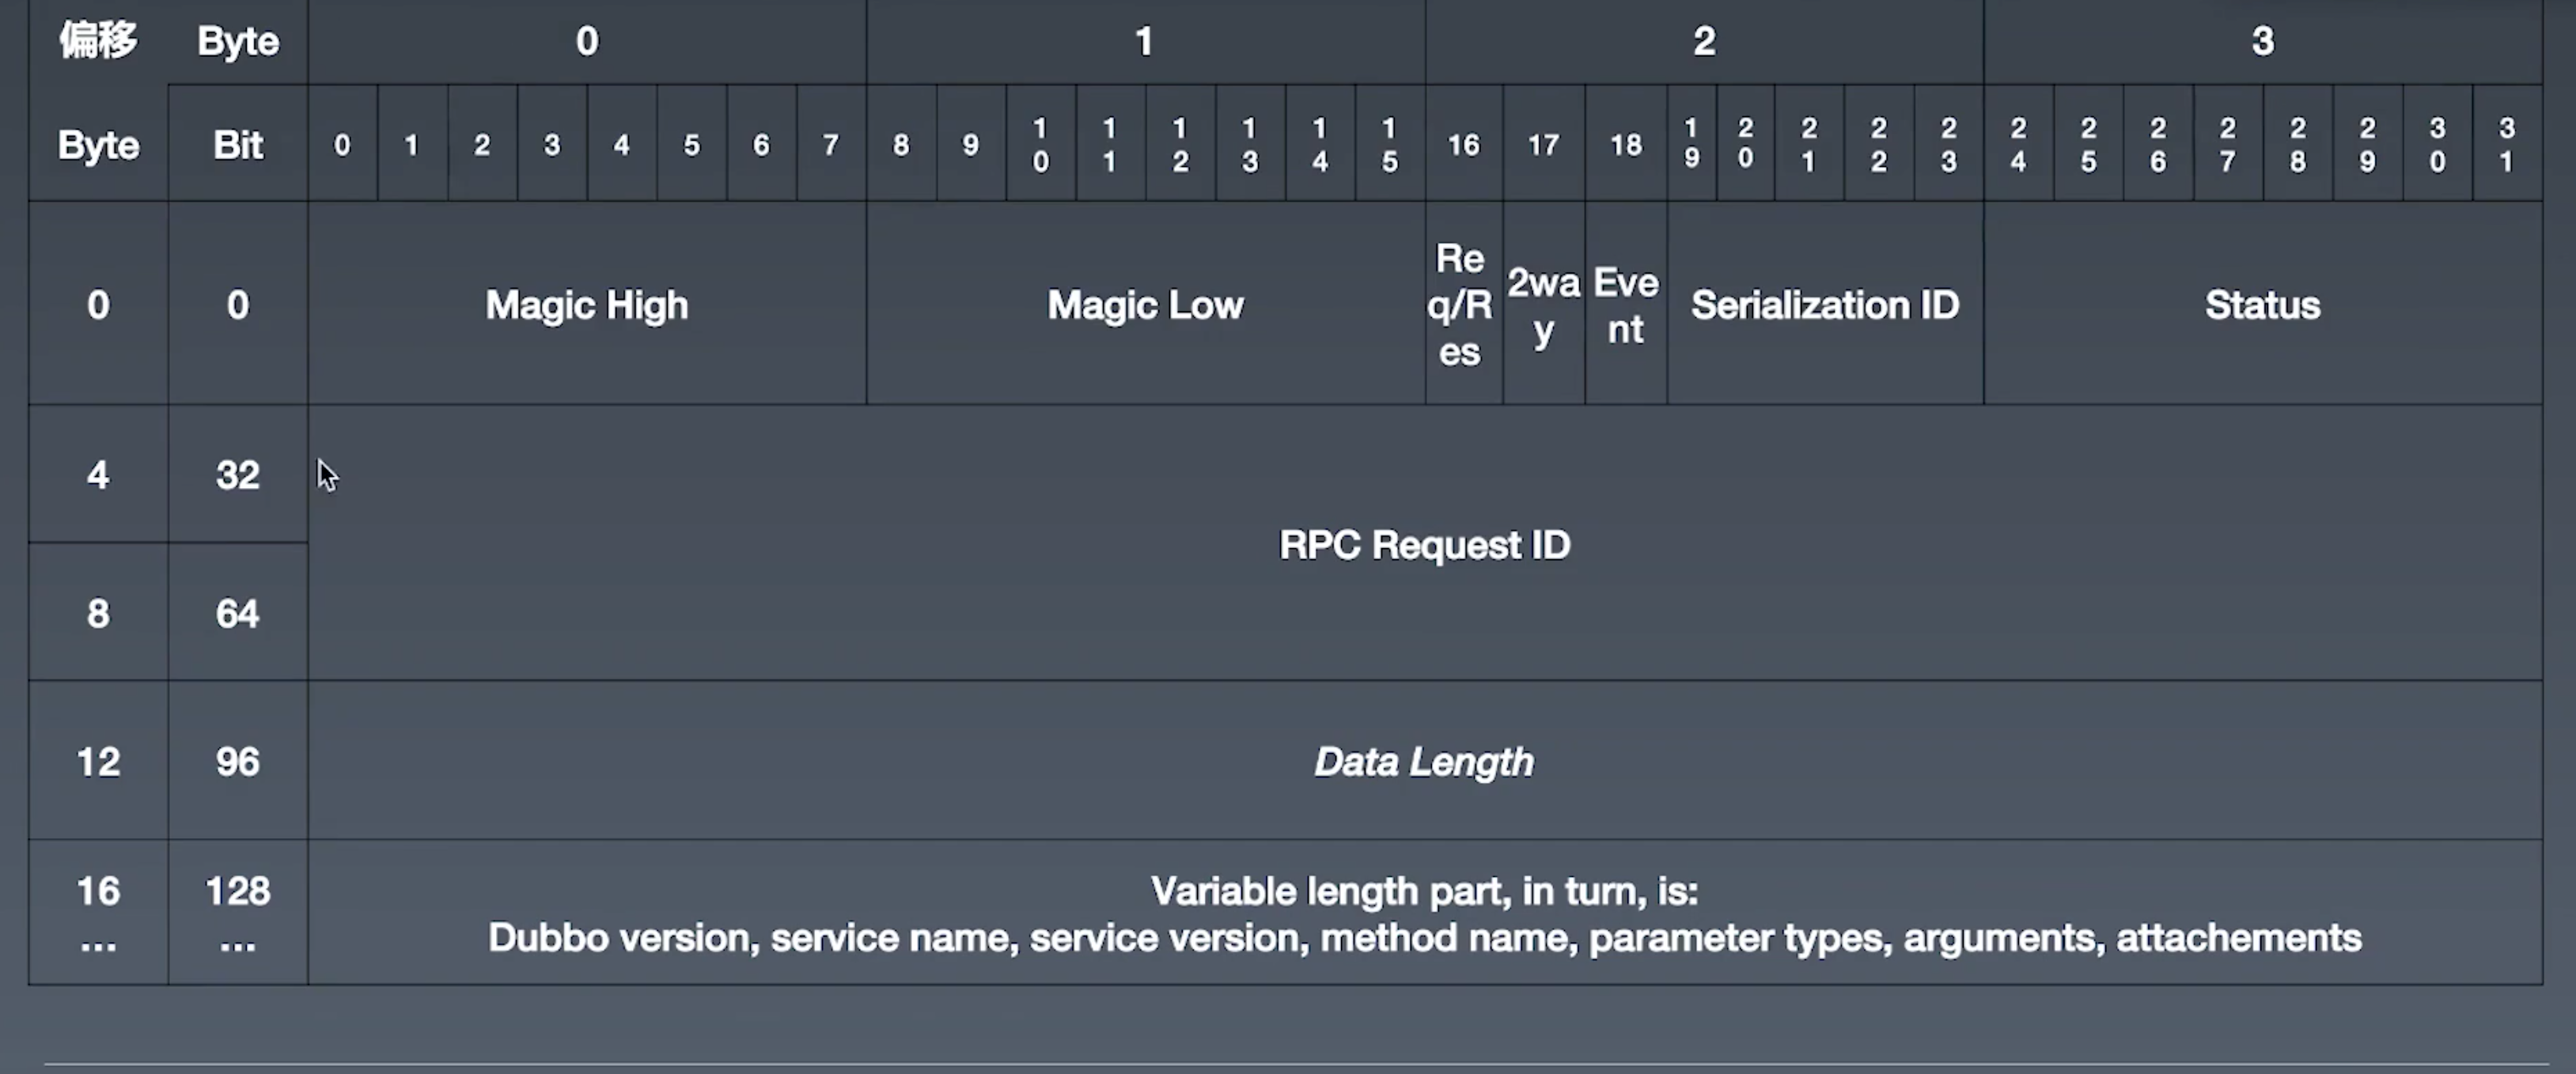Click bit number 7 header cell
Image resolution: width=2576 pixels, height=1074 pixels.
click(830, 144)
